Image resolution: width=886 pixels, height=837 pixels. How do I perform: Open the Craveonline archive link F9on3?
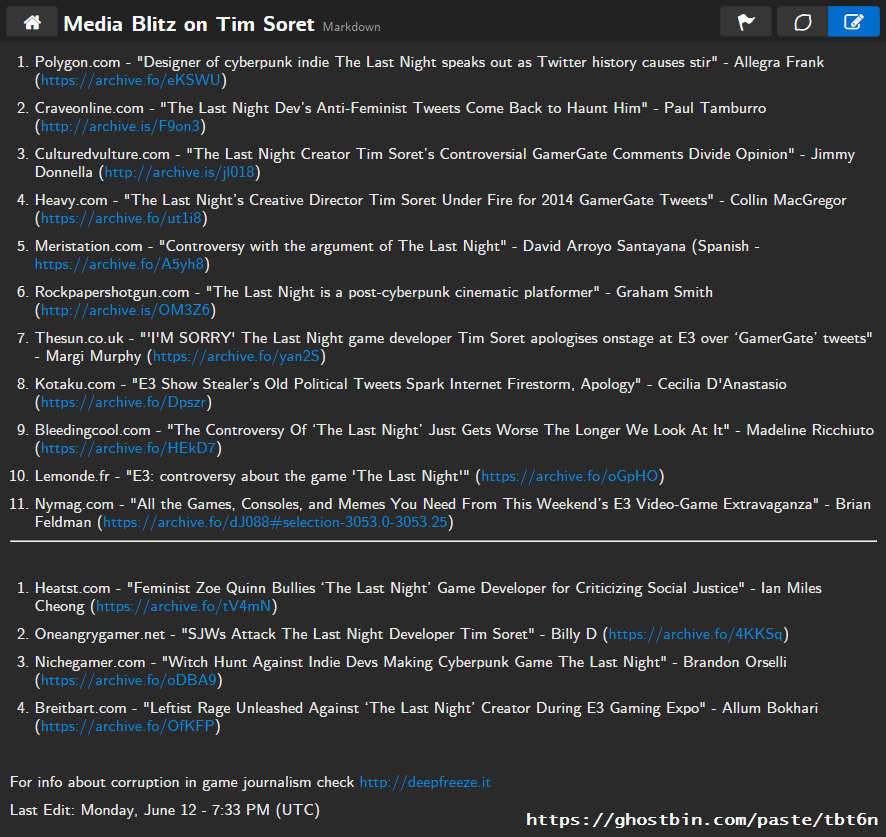click(x=120, y=126)
